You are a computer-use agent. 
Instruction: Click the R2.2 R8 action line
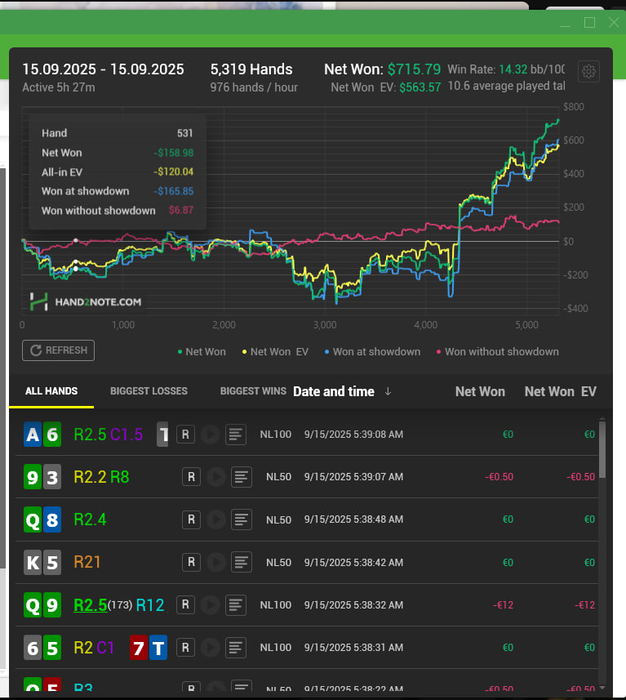point(101,477)
